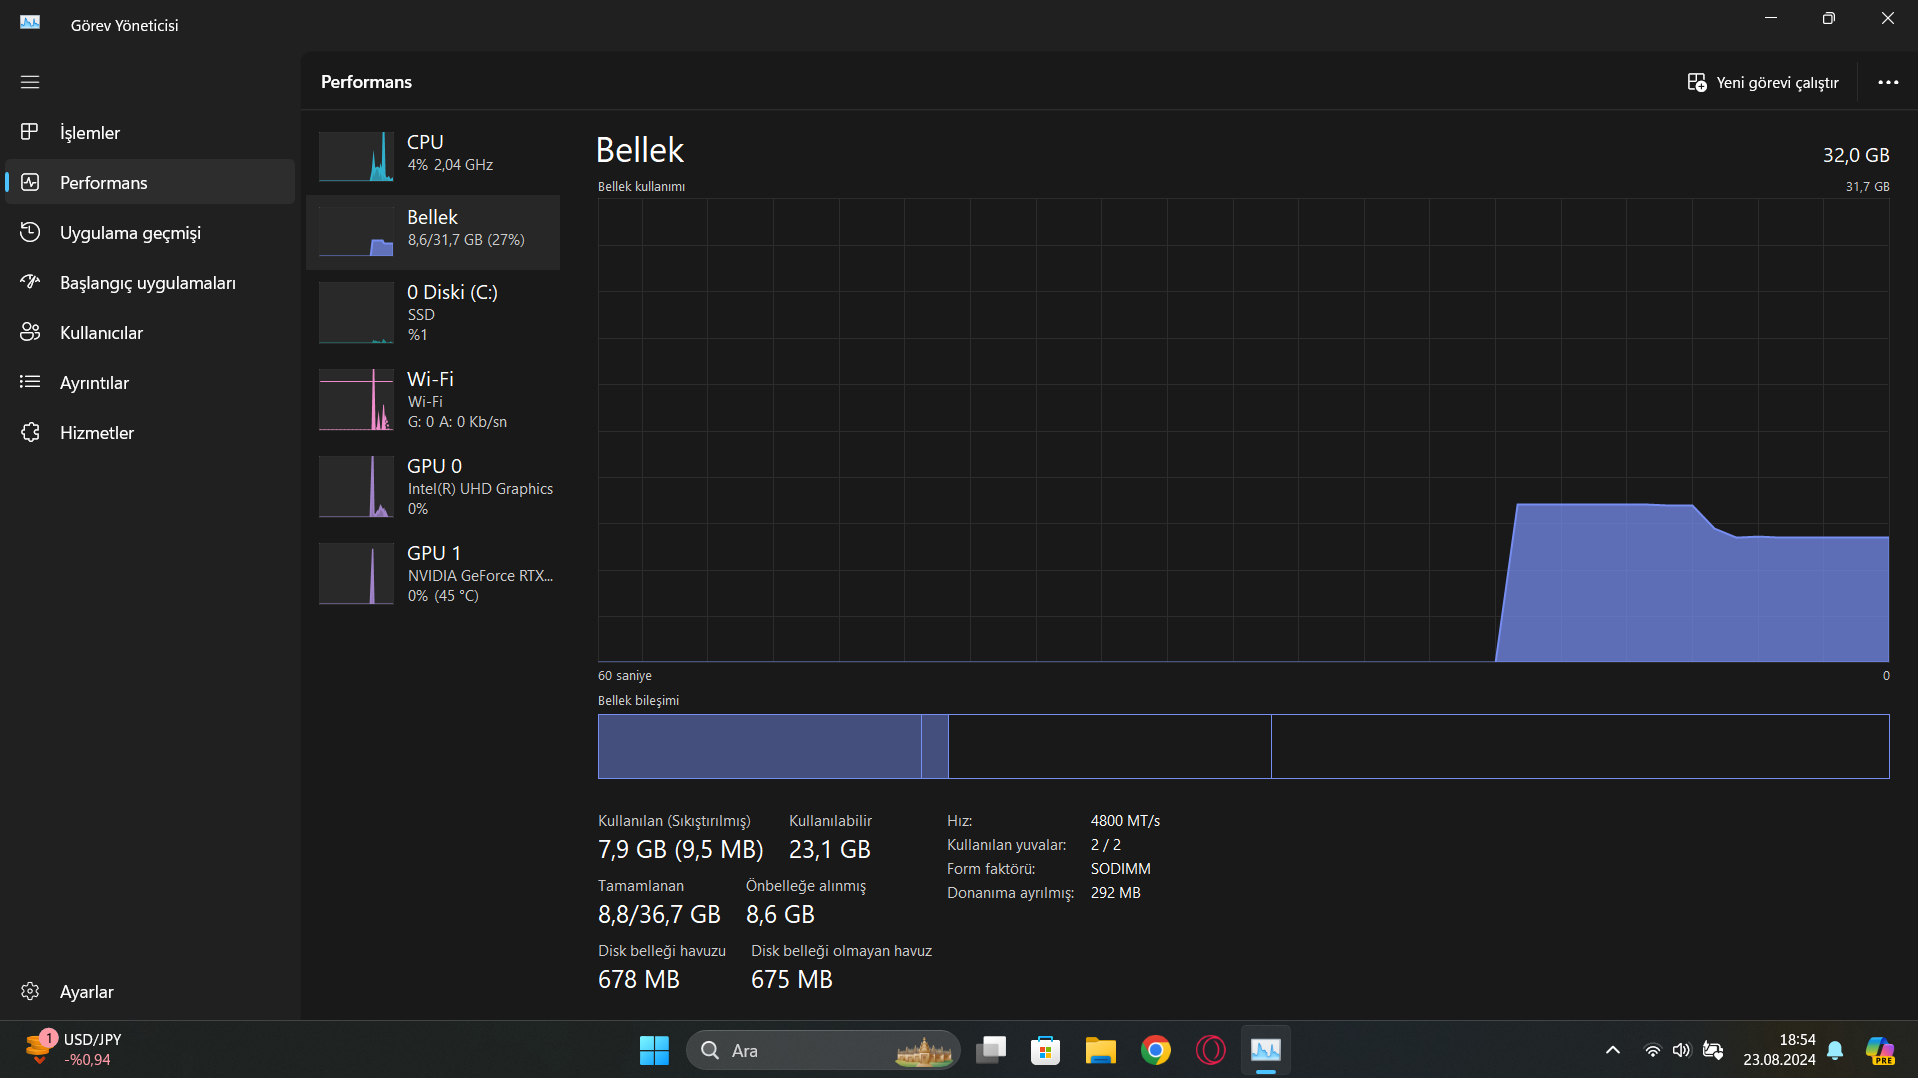Open Google Chrome from the taskbar
Screen dimensions: 1918x1078
(x=1155, y=1050)
